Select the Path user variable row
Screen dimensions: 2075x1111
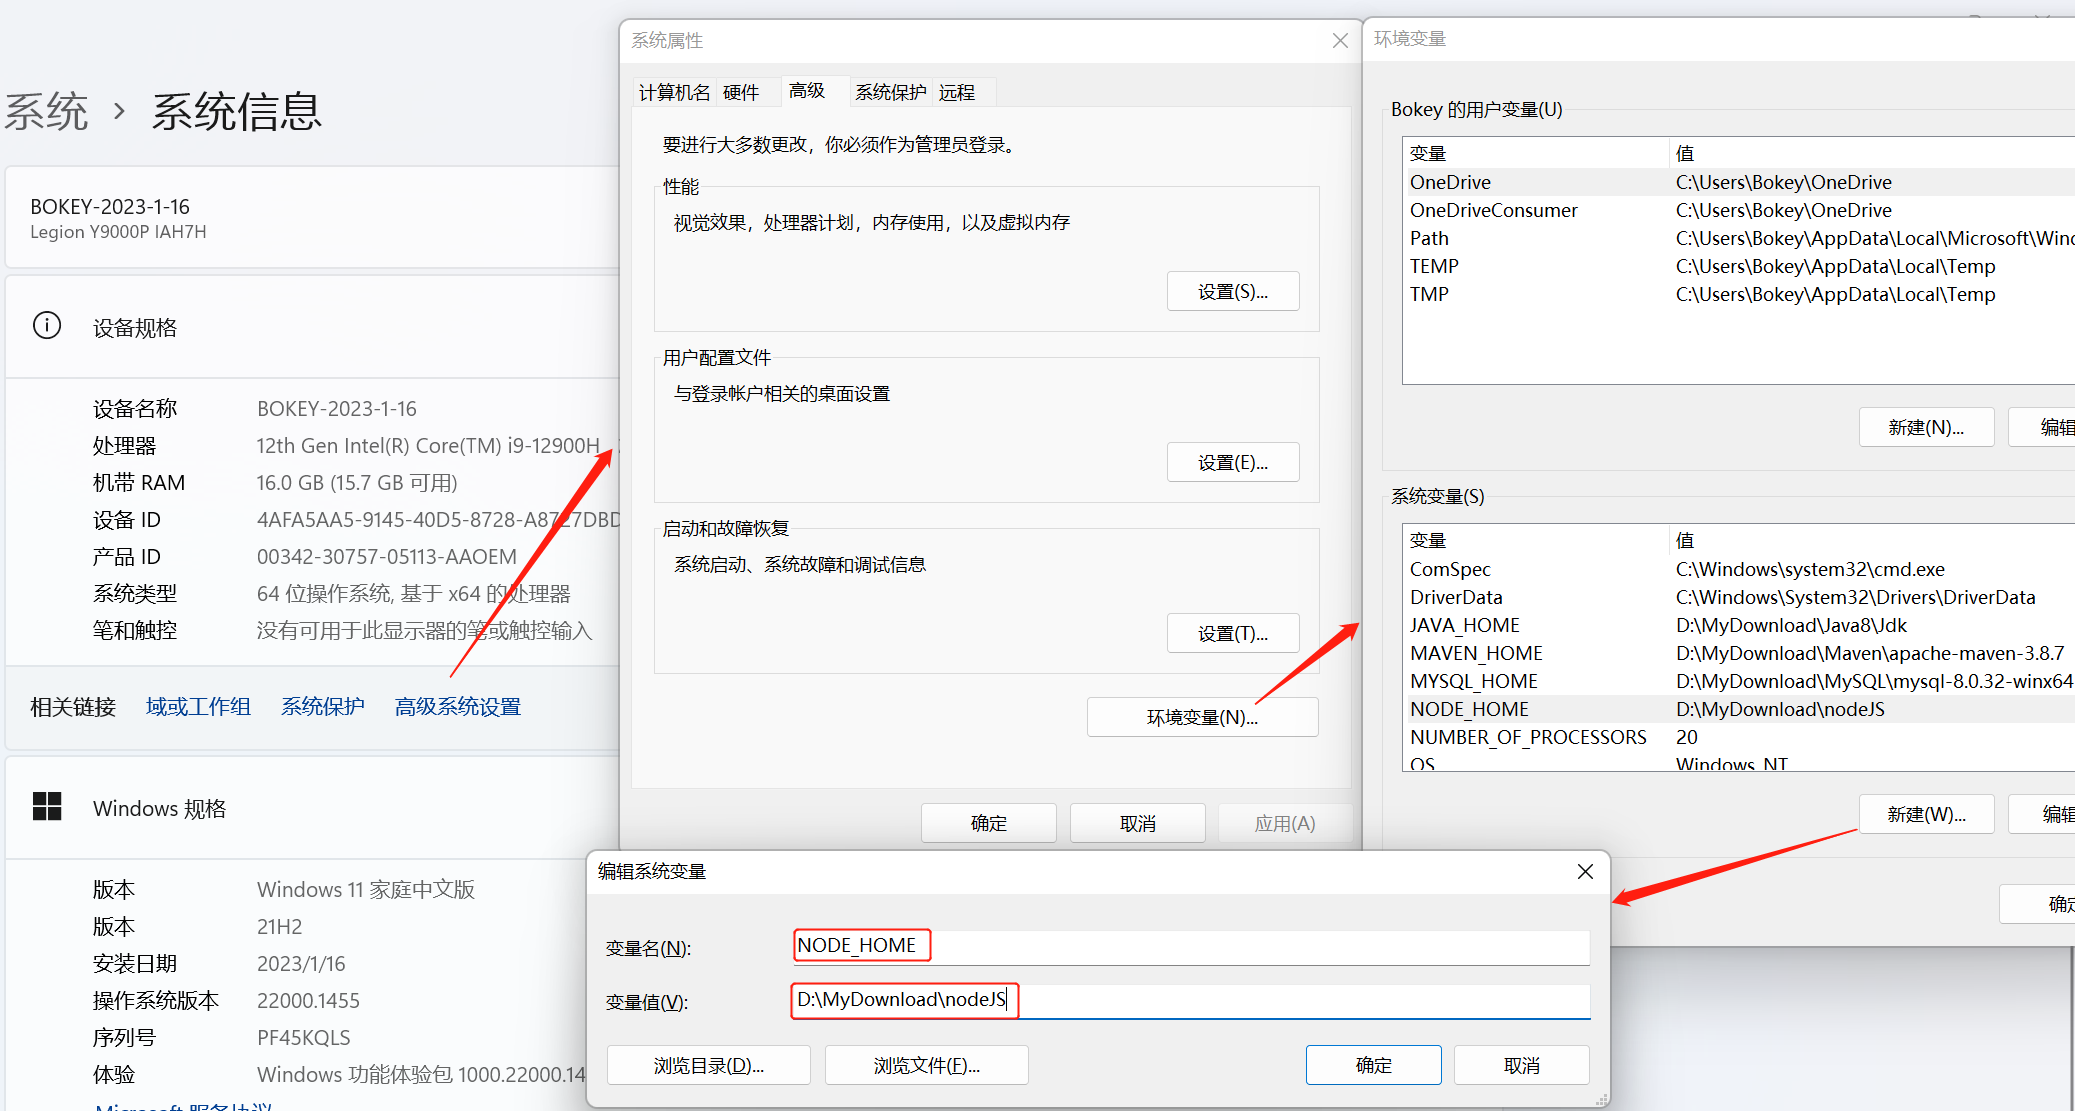pyautogui.click(x=1430, y=238)
